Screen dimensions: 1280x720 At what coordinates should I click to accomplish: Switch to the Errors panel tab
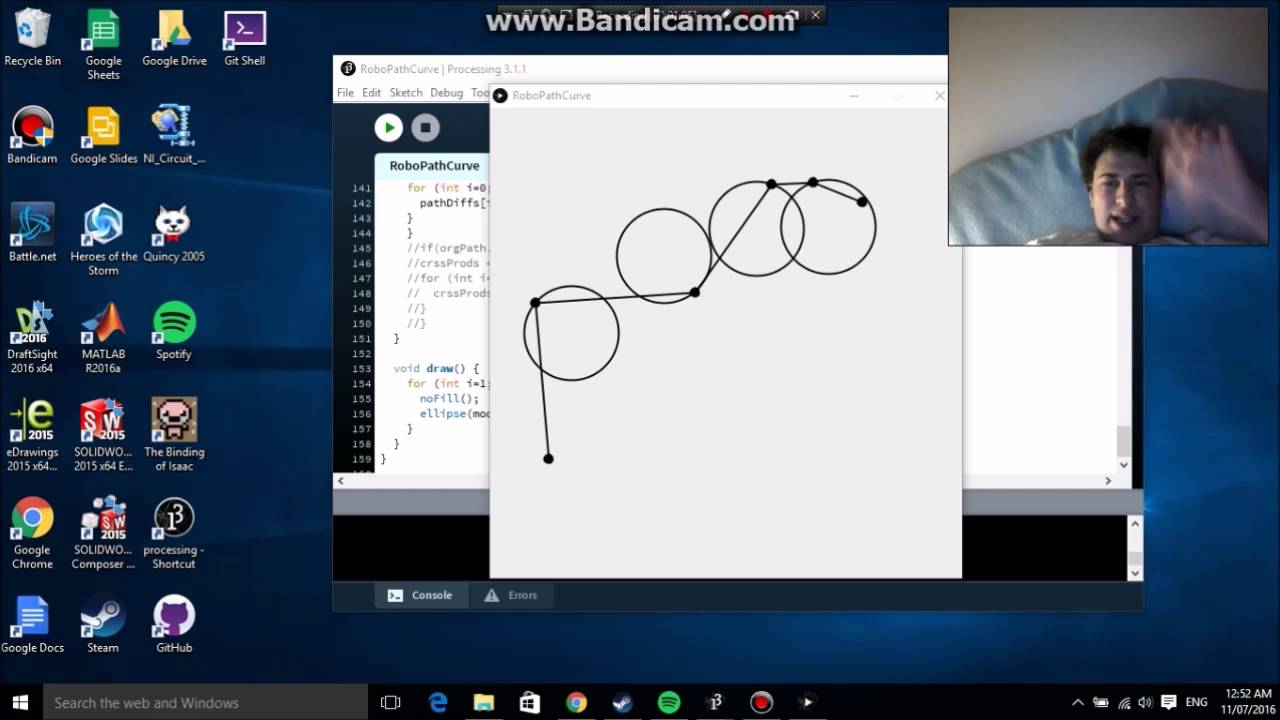[511, 595]
